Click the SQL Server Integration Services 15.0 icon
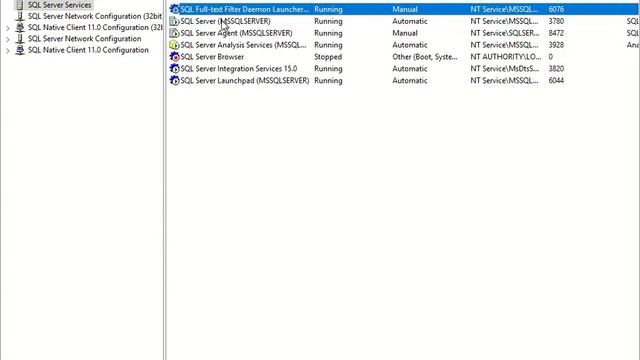 174,69
